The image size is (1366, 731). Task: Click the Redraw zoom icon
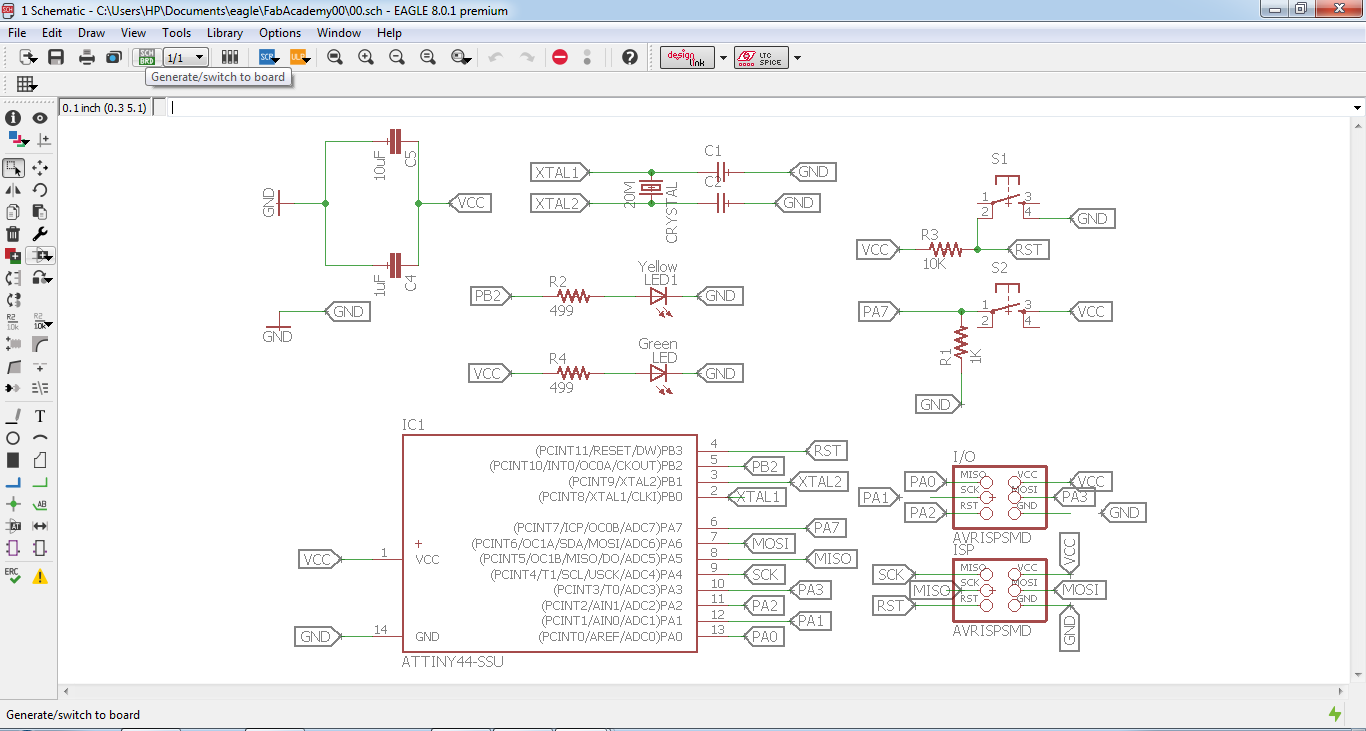tap(428, 57)
